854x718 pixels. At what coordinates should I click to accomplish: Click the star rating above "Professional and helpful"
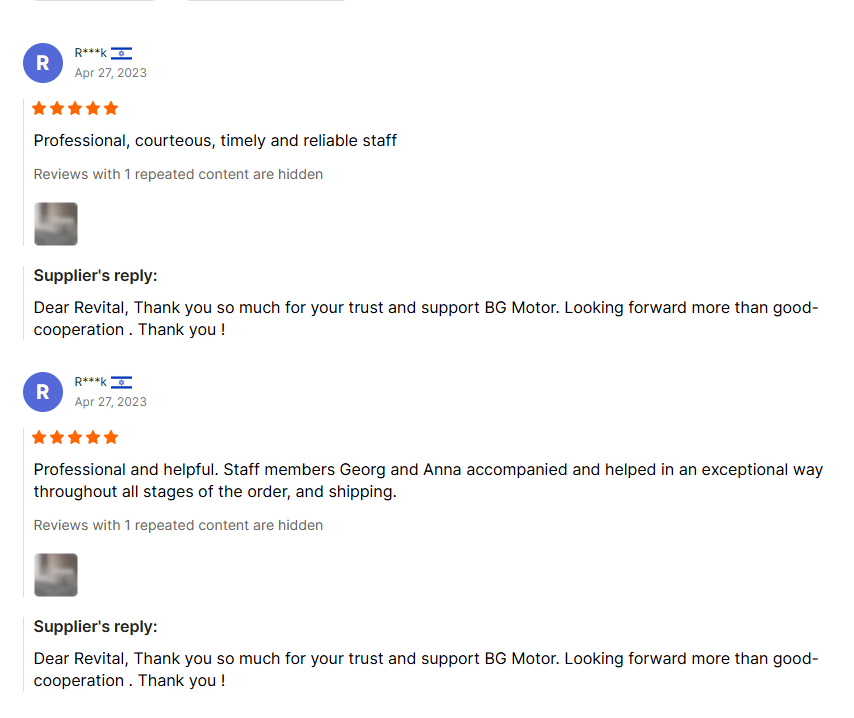coord(75,437)
